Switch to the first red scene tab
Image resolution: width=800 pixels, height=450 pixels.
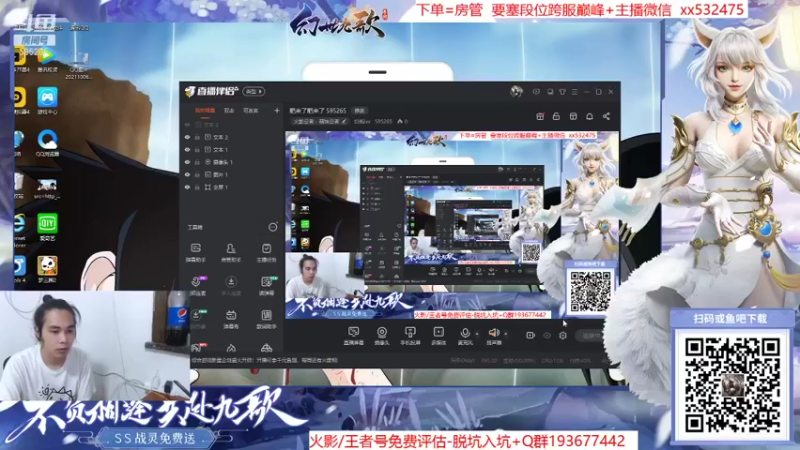[205, 110]
